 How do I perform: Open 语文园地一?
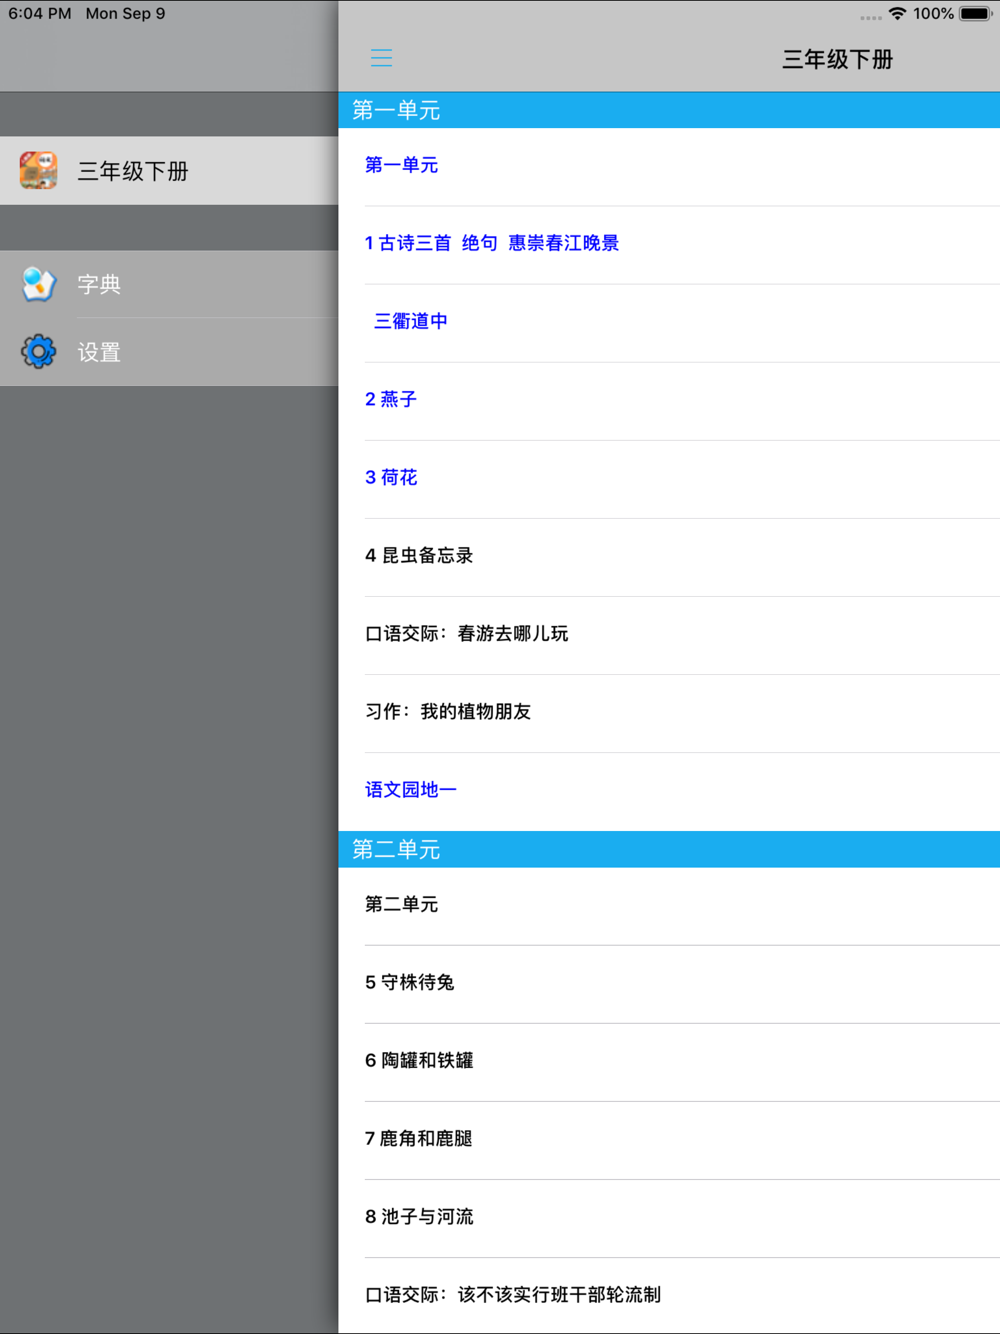pyautogui.click(x=669, y=790)
